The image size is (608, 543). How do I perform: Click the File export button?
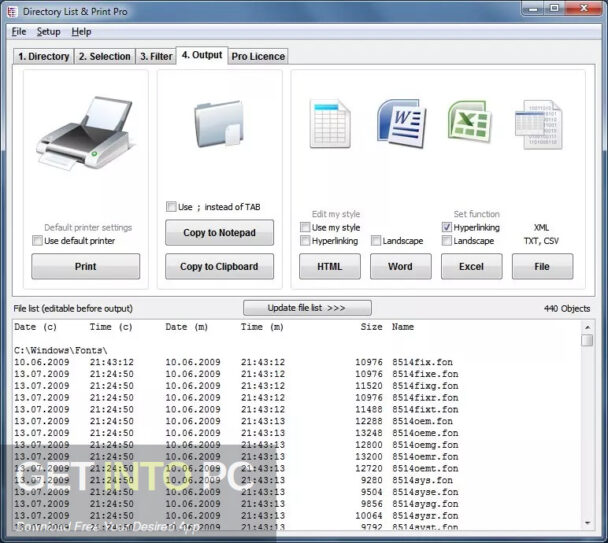click(x=542, y=266)
